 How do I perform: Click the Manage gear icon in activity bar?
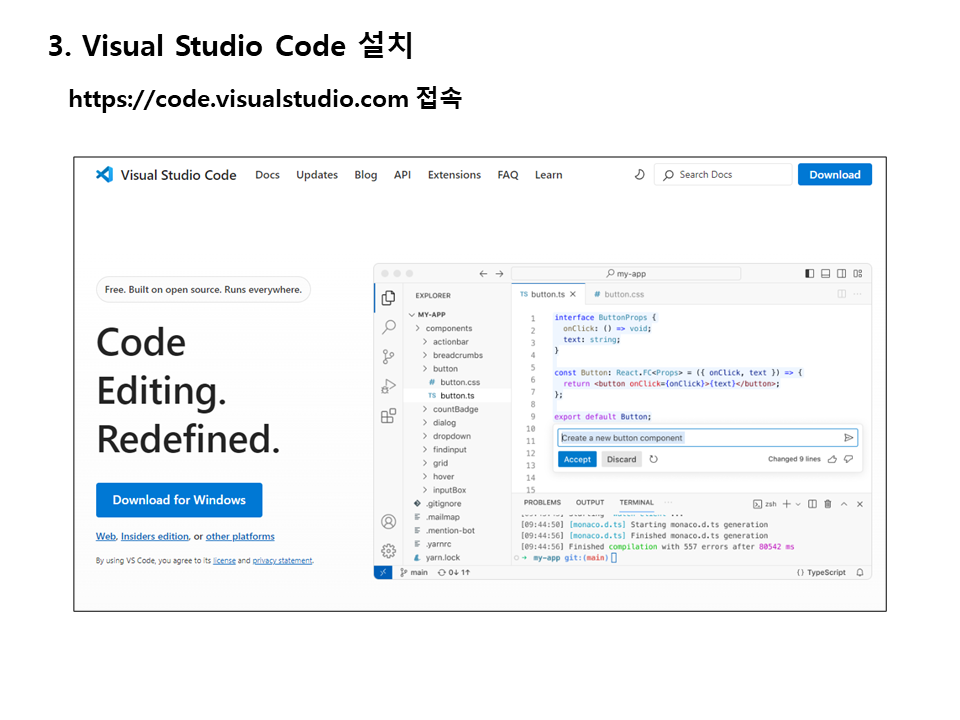click(388, 551)
